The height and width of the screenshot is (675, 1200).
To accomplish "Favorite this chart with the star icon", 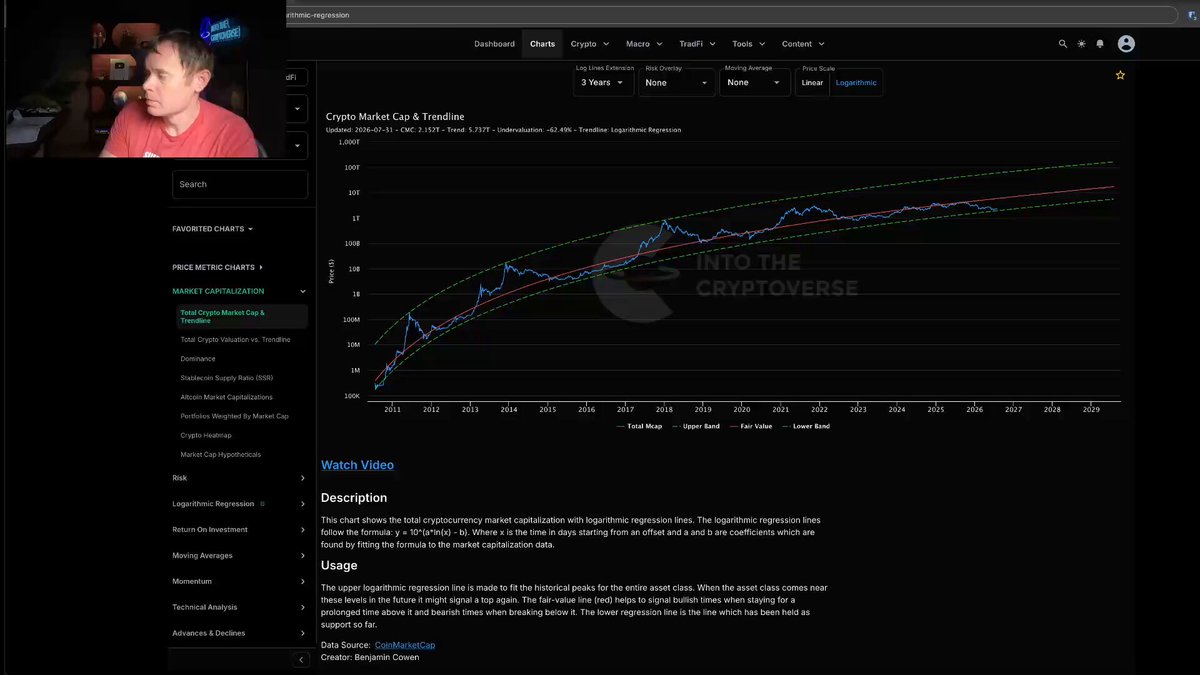I will coord(1120,75).
